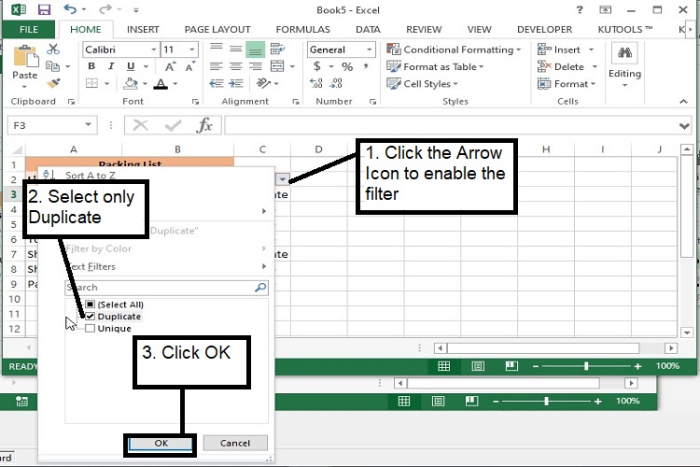Open Conditional Formatting dropdown

(x=454, y=50)
